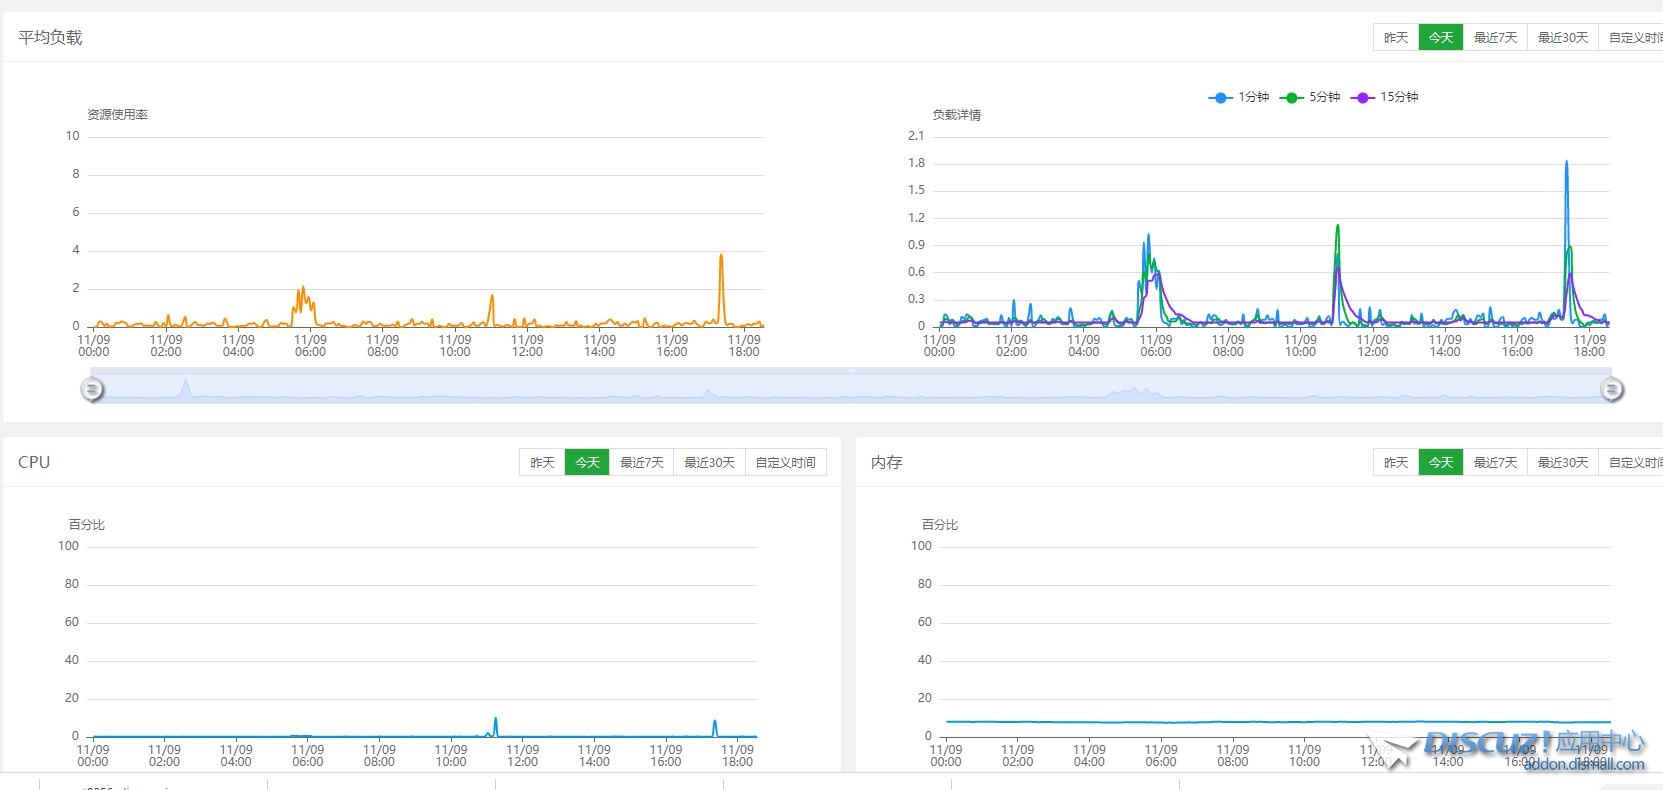Open 自定义时间 for the CPU chart
This screenshot has height=790, width=1663.
click(785, 462)
